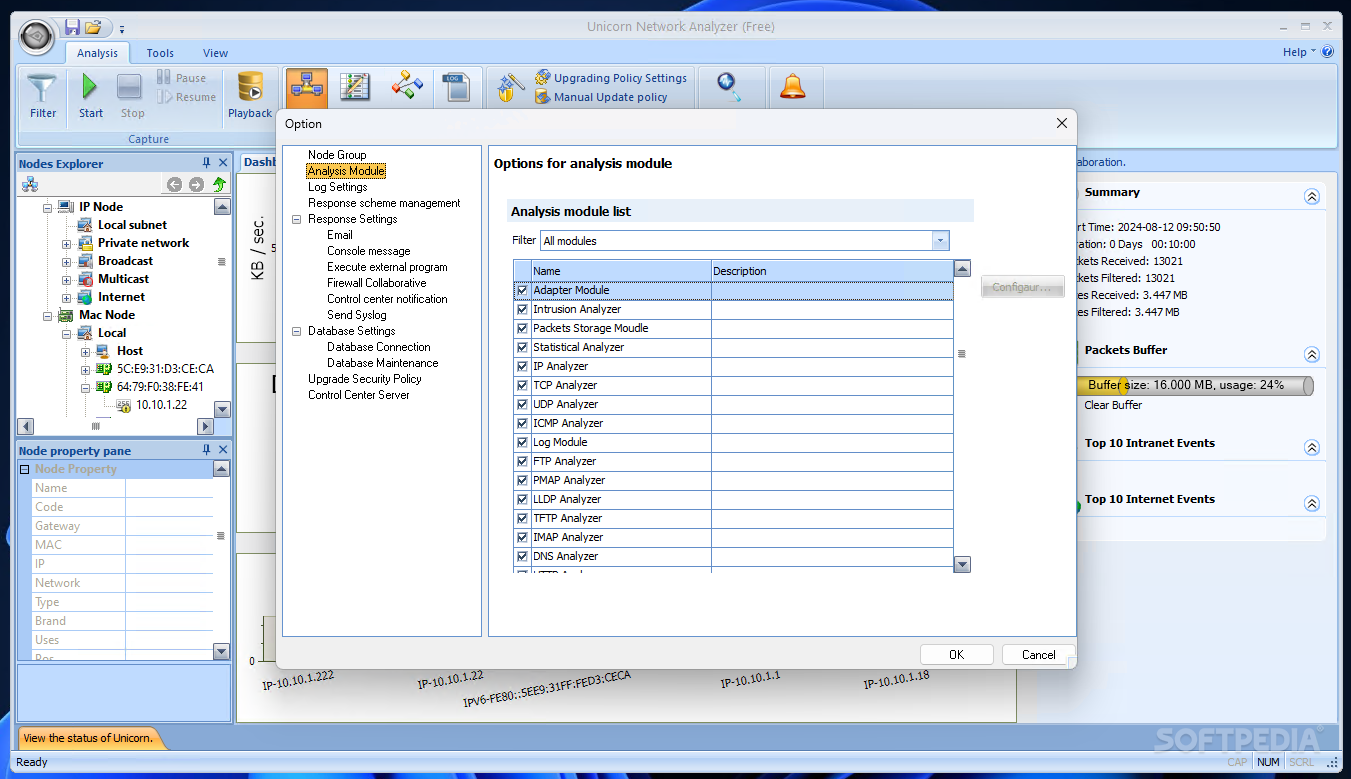Click the Open folder quick-access icon
1351x779 pixels.
[93, 27]
